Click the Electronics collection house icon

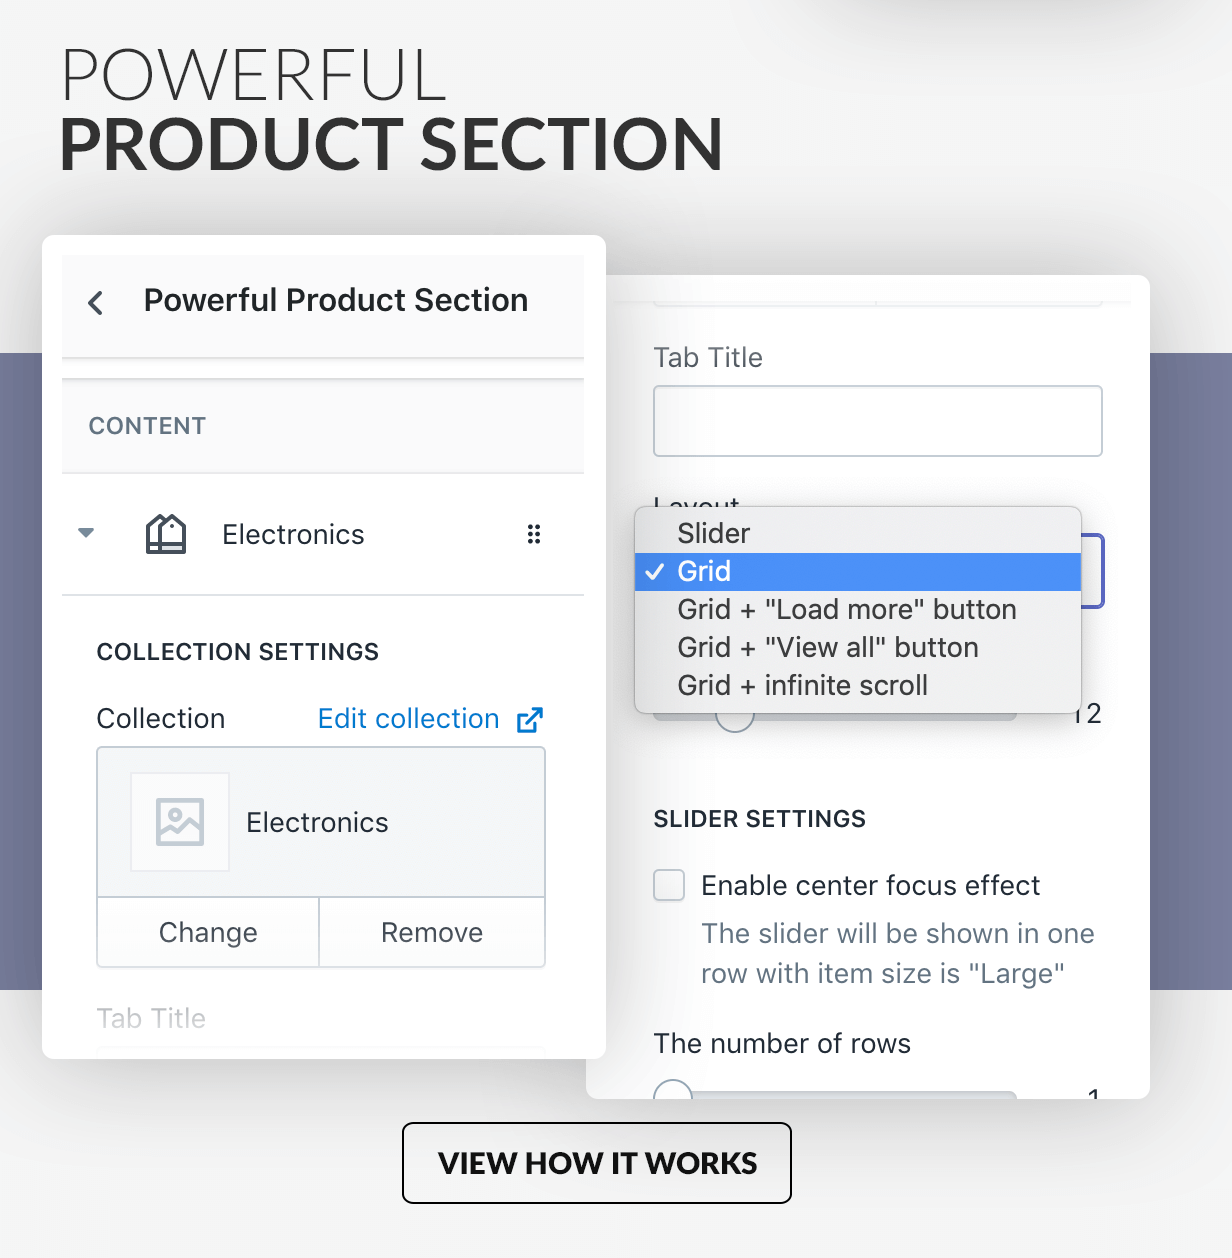coord(166,534)
